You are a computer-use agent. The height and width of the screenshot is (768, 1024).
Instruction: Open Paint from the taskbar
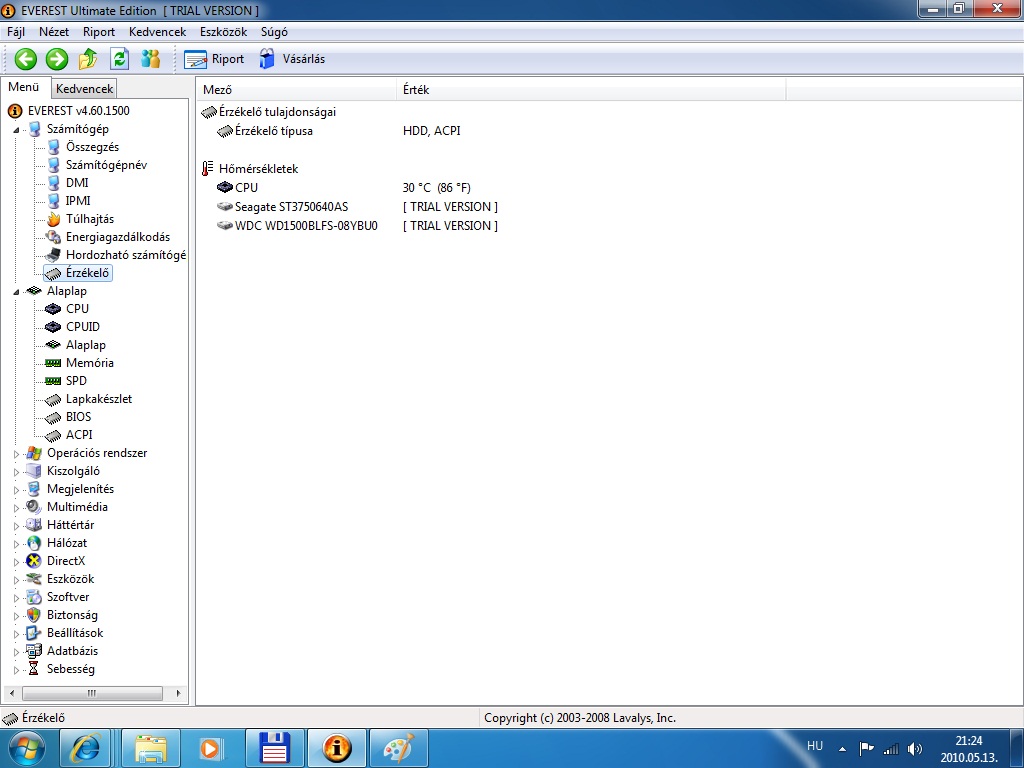tap(398, 748)
